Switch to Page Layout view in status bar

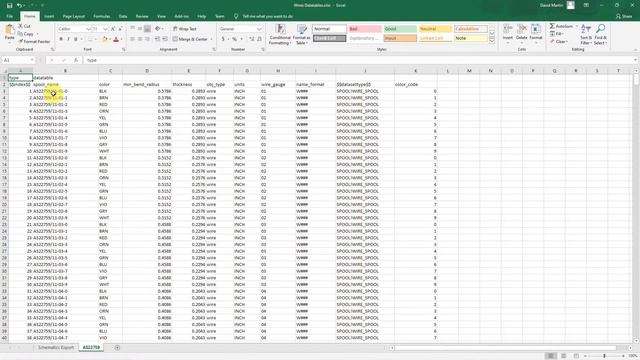564,356
